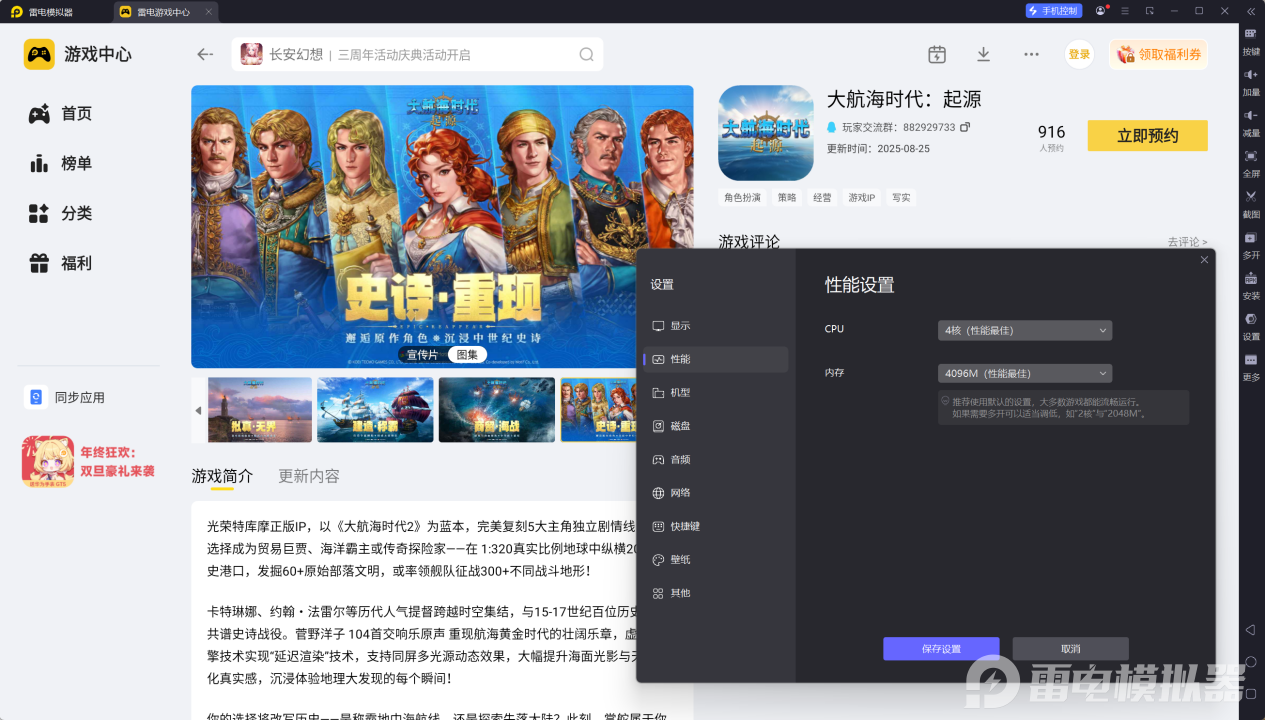Switch to the 图集 gallery view
Image resolution: width=1265 pixels, height=720 pixels.
tap(467, 355)
